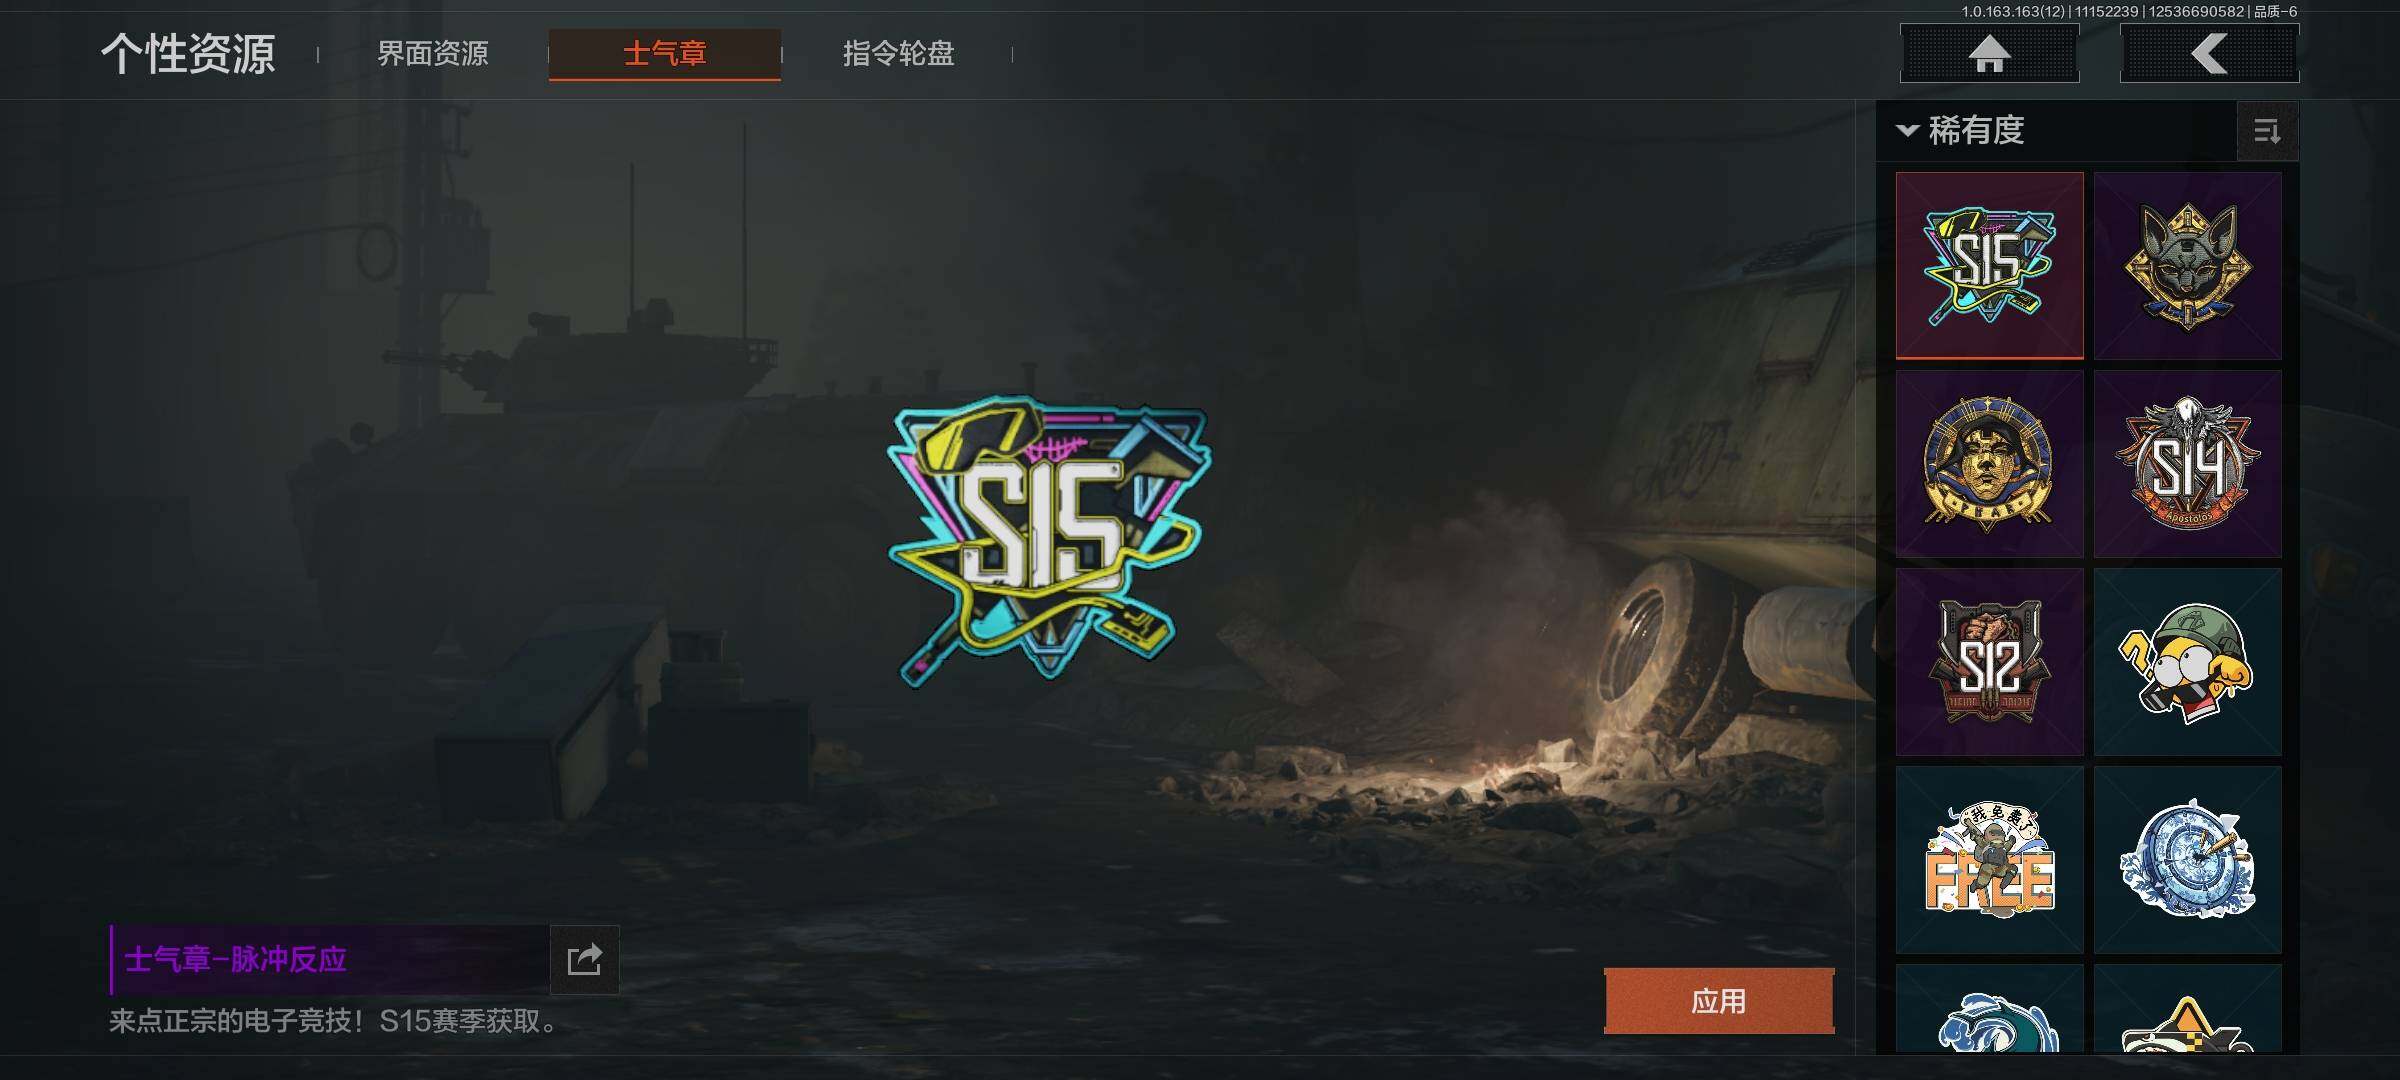Open the 士气章 tab
Screen dimensions: 2400x1080
[x=665, y=54]
